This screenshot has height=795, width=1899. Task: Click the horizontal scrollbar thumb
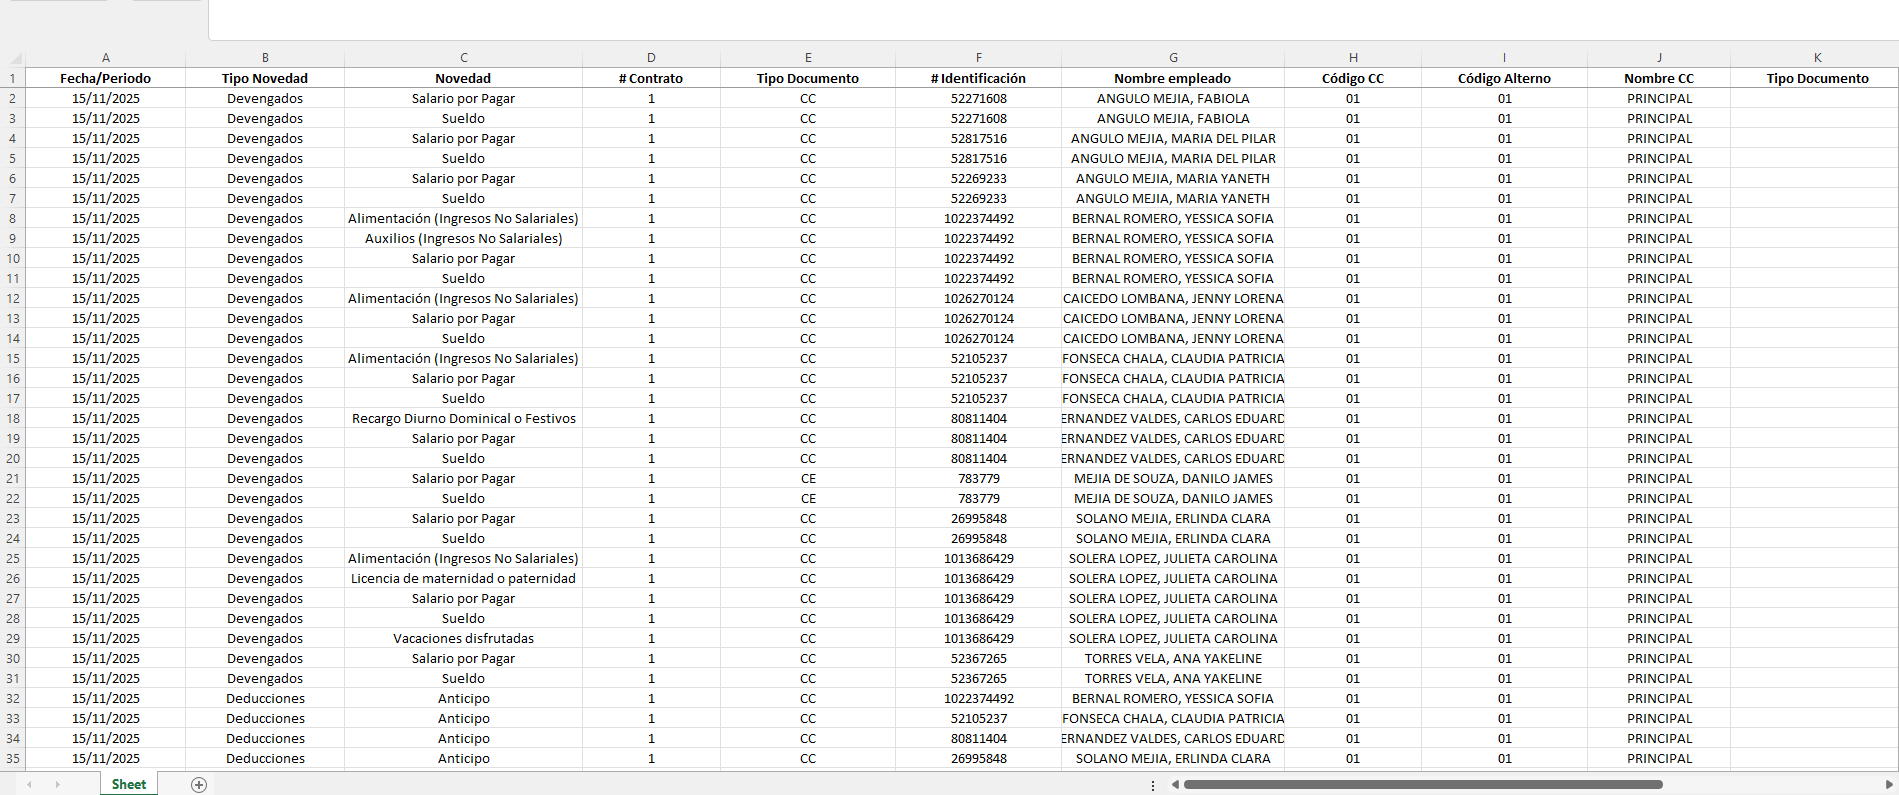click(x=1422, y=785)
